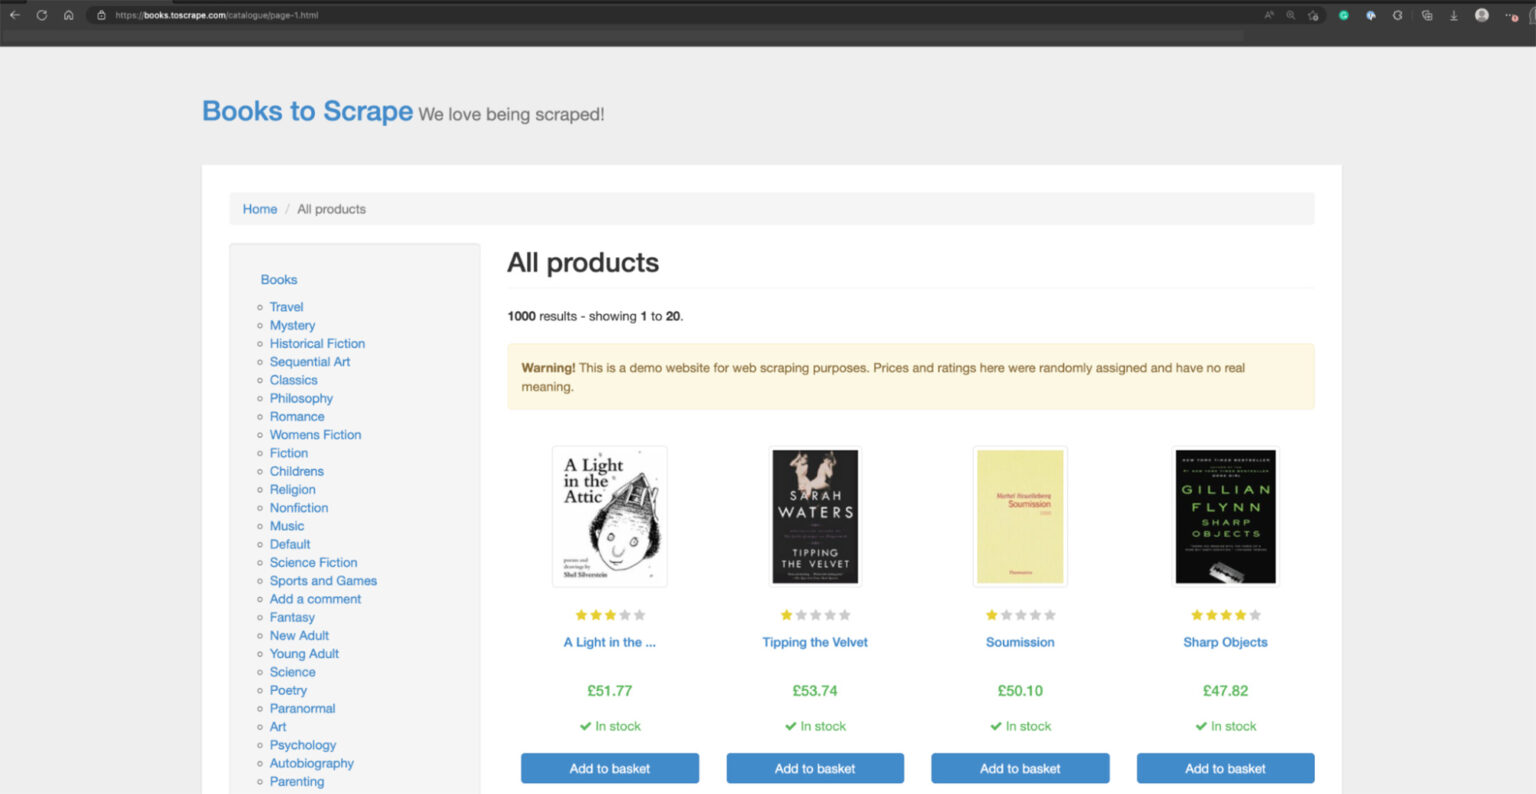This screenshot has height=794, width=1536.
Task: Reload the current page
Action: (41, 15)
